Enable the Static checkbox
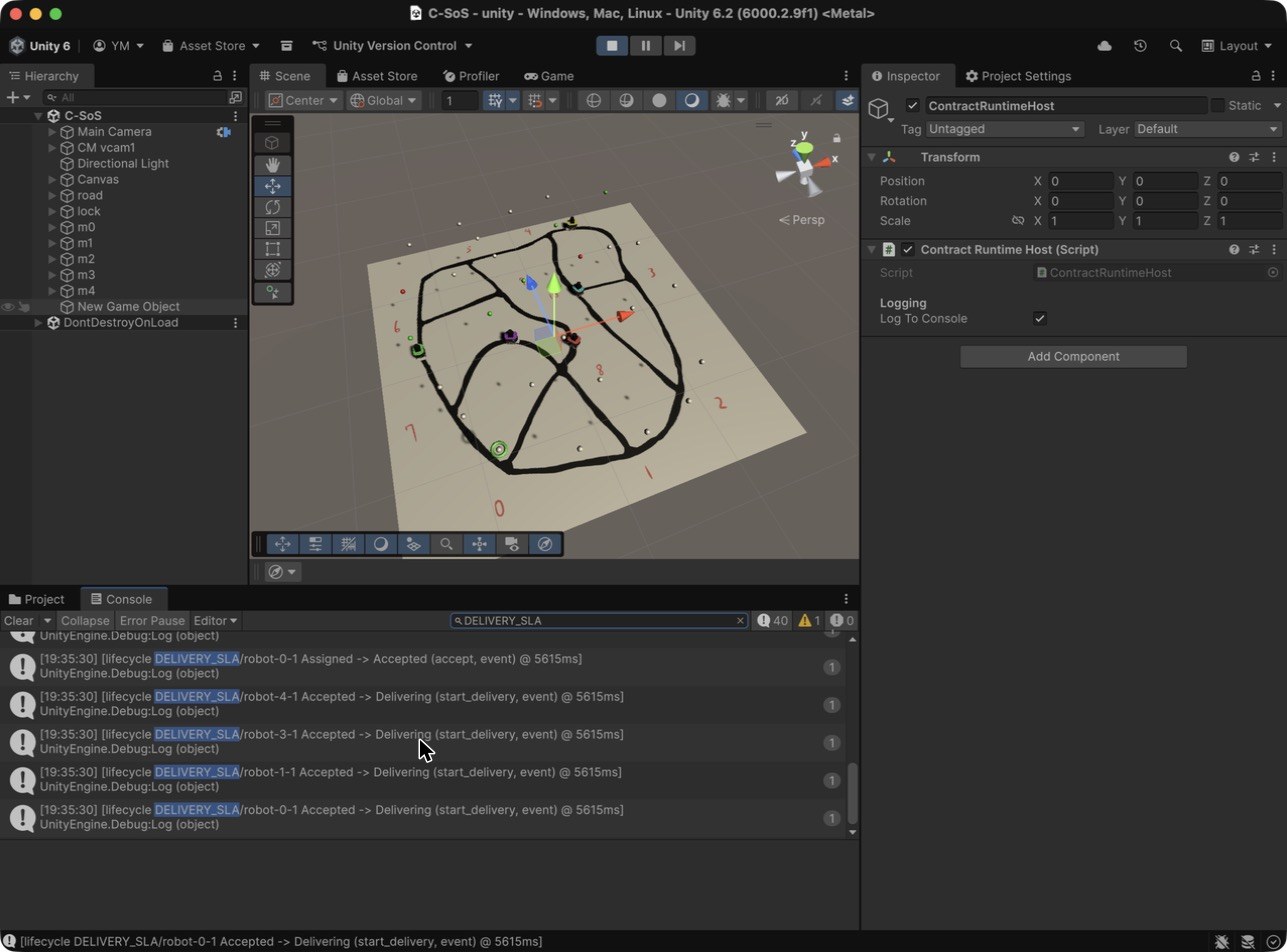The image size is (1287, 952). click(1217, 106)
